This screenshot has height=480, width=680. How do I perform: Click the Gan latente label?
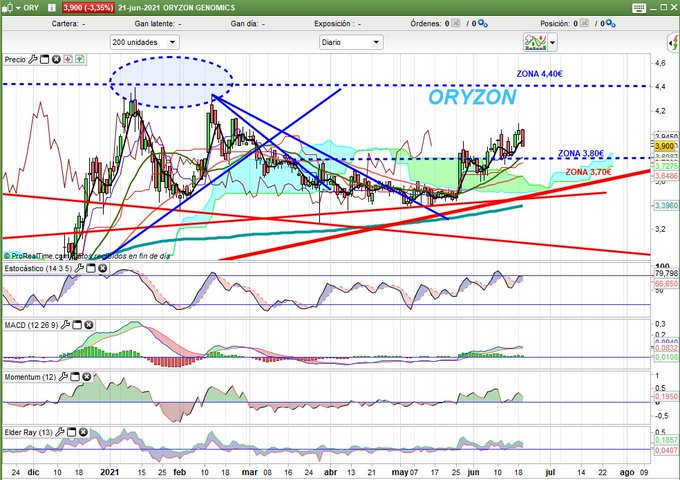click(154, 24)
